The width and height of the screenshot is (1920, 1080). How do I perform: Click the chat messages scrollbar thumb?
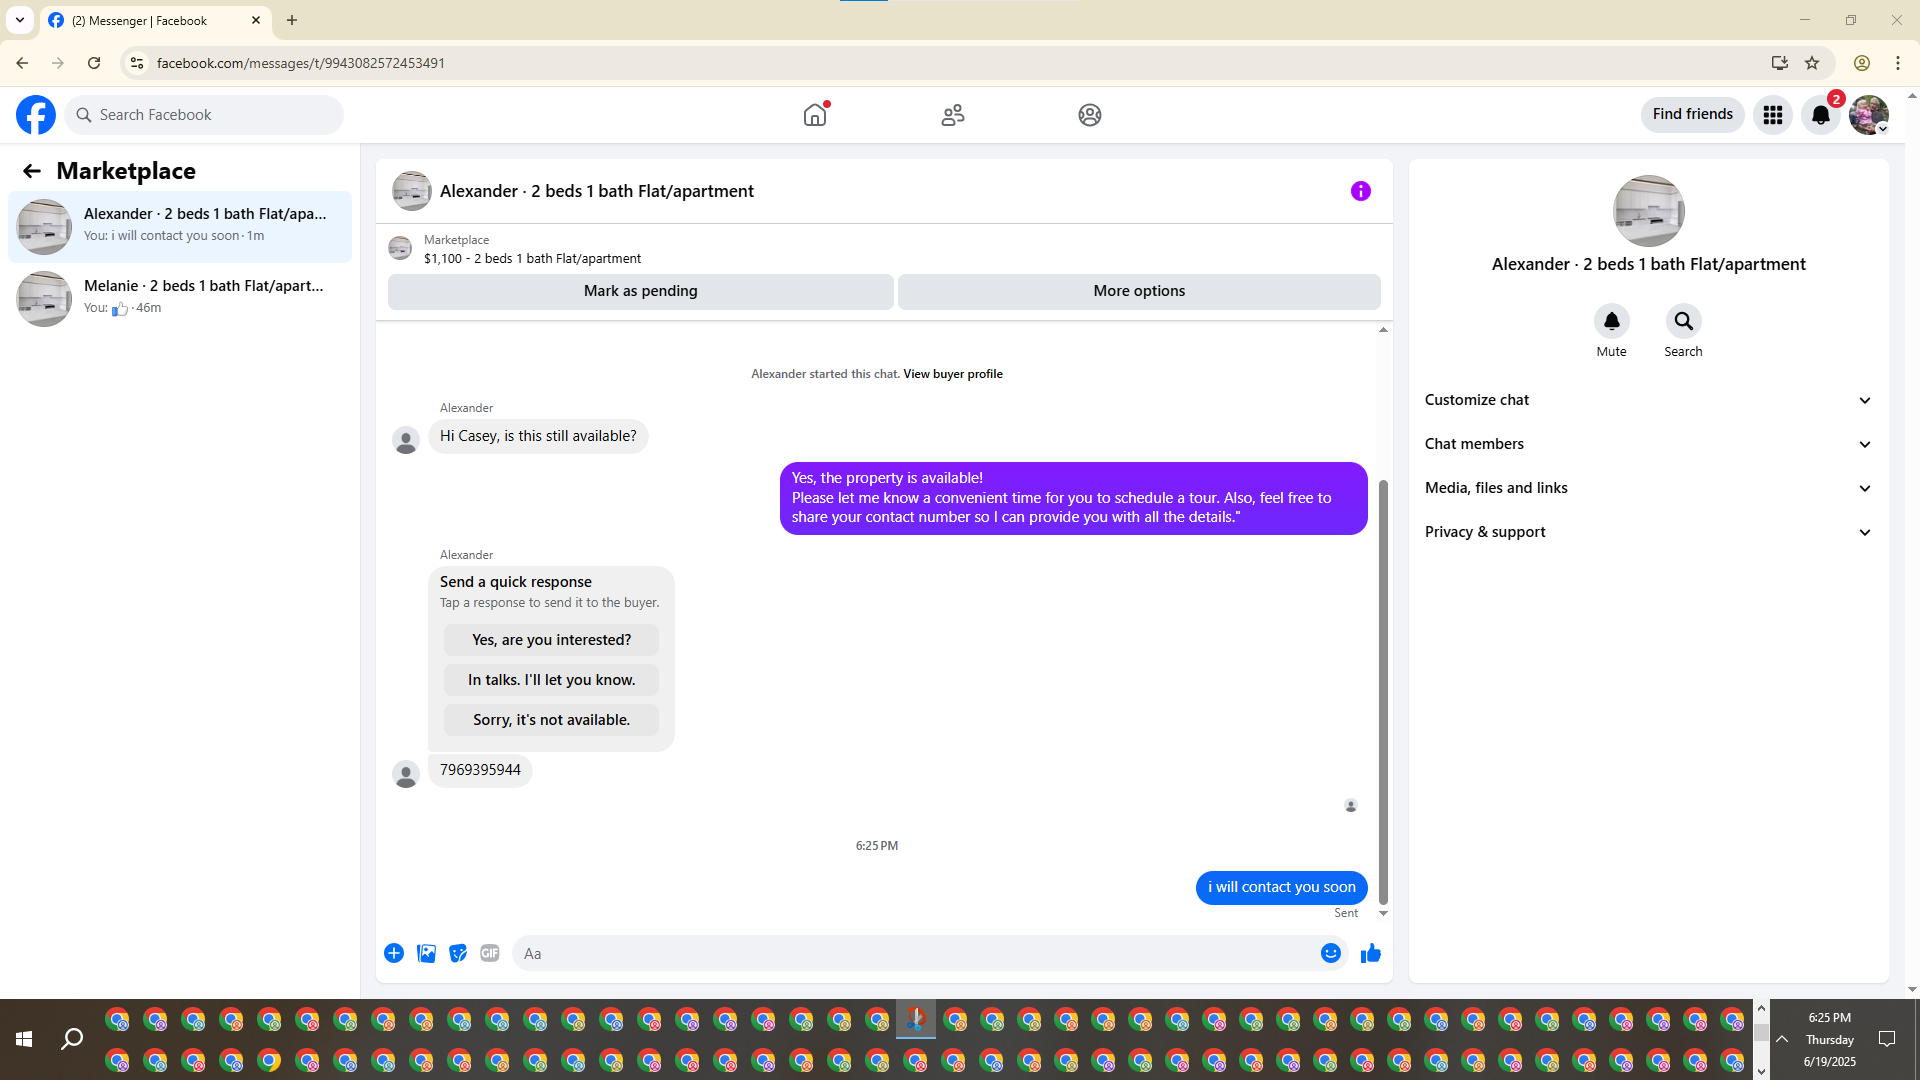coord(1384,692)
